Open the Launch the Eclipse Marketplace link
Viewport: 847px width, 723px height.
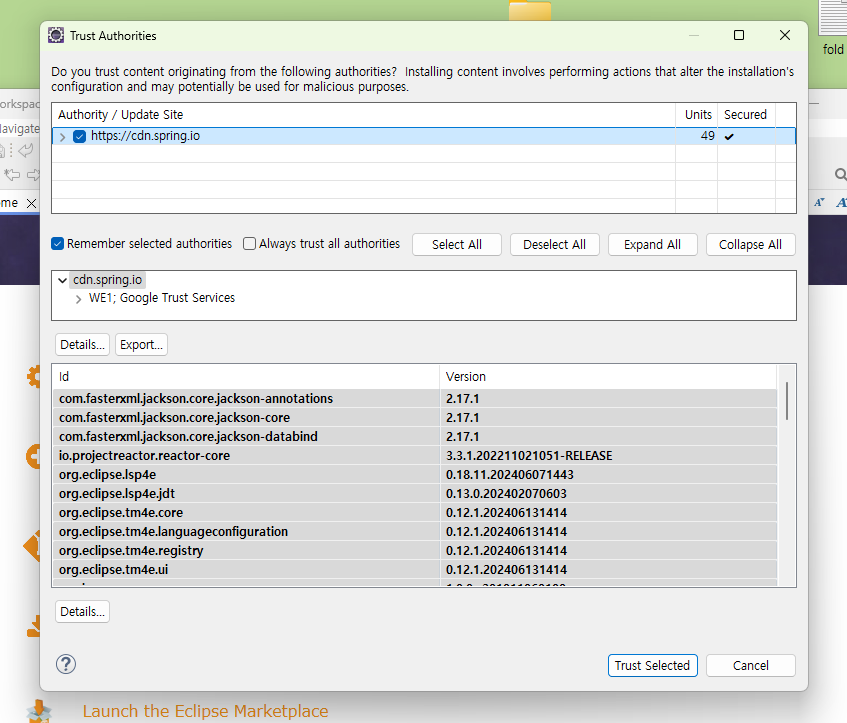point(205,711)
